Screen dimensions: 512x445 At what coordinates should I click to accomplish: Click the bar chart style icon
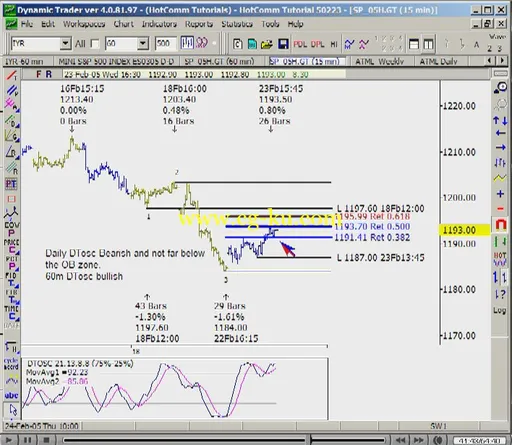coord(187,43)
